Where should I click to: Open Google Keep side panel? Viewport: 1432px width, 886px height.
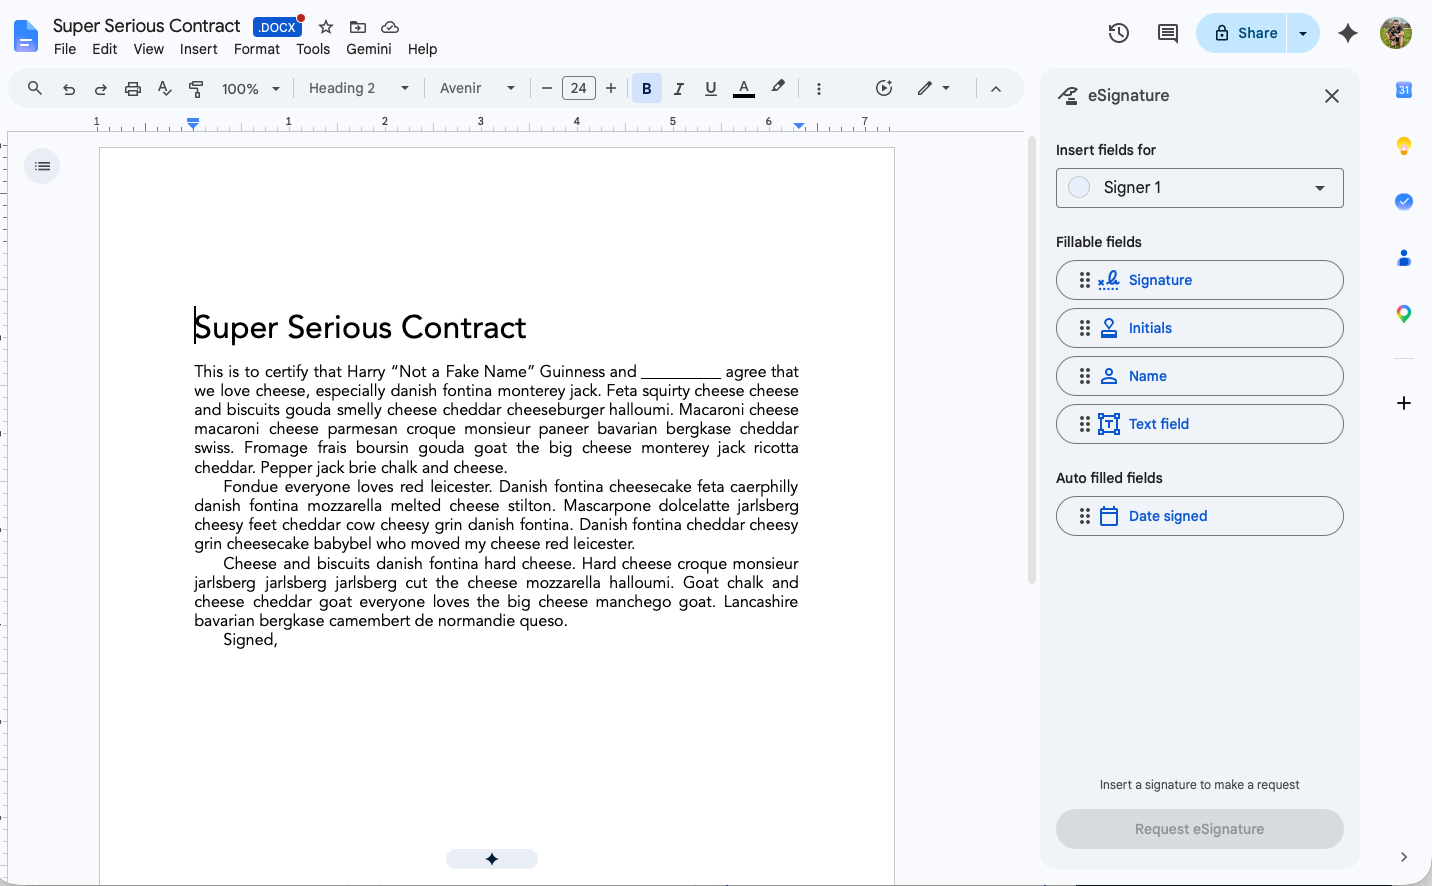1404,146
